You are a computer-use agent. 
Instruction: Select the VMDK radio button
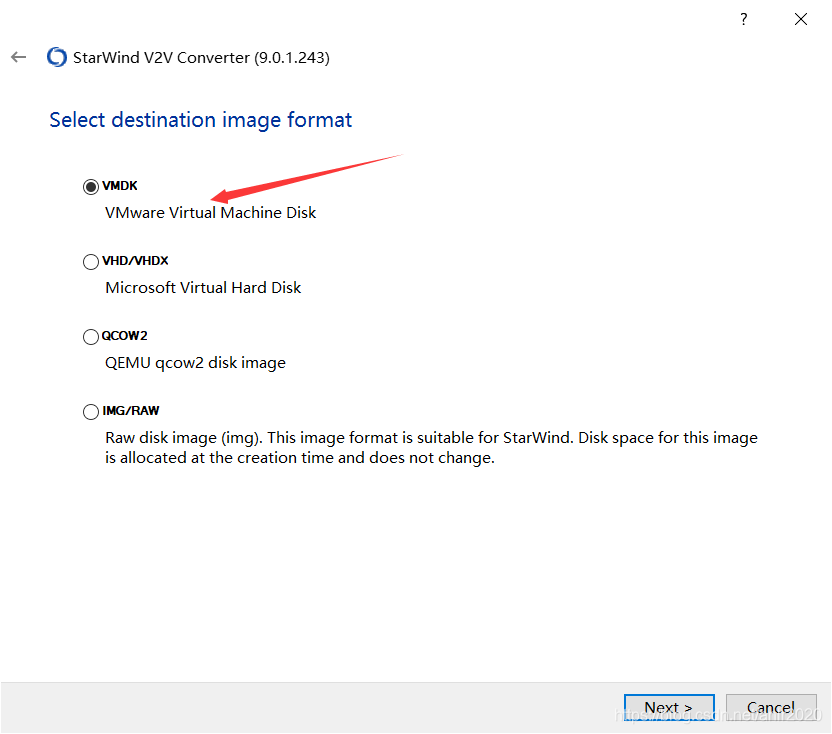91,186
